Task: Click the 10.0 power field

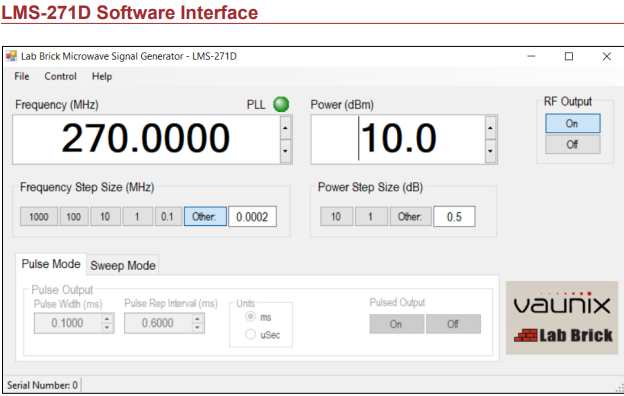Action: (x=398, y=139)
